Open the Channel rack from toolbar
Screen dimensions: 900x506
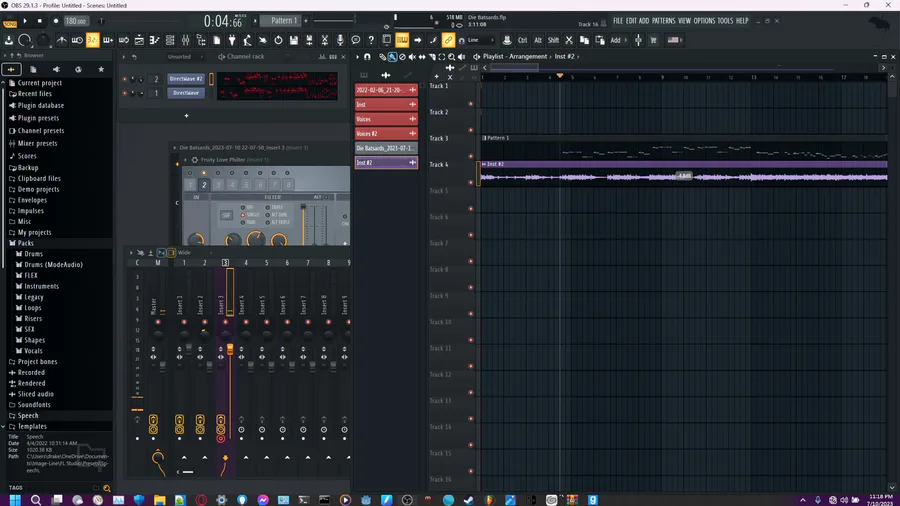pyautogui.click(x=170, y=40)
